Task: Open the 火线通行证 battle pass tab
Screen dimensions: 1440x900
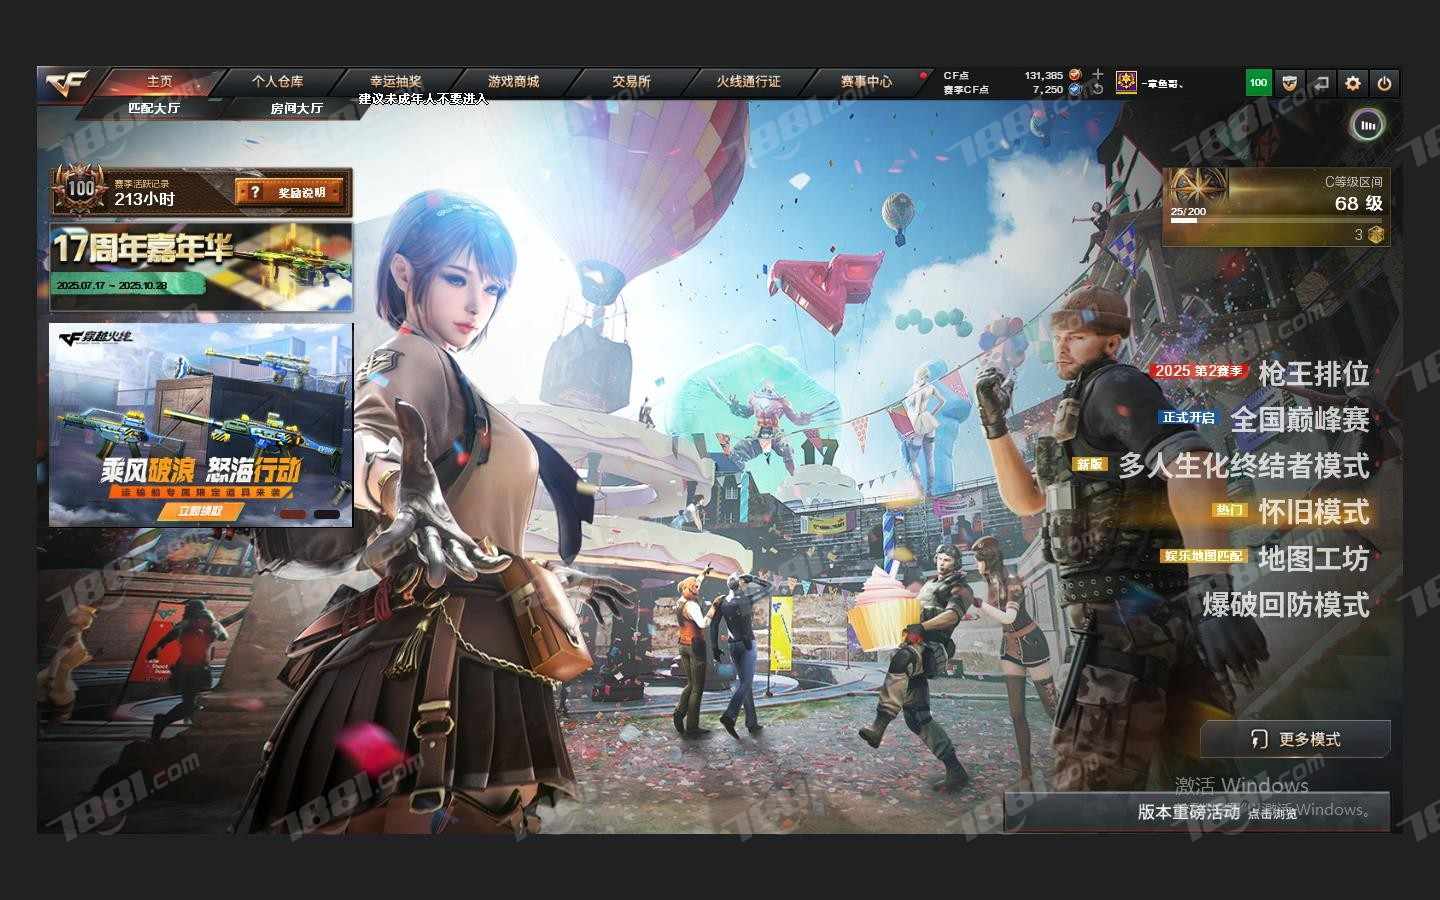Action: [748, 82]
